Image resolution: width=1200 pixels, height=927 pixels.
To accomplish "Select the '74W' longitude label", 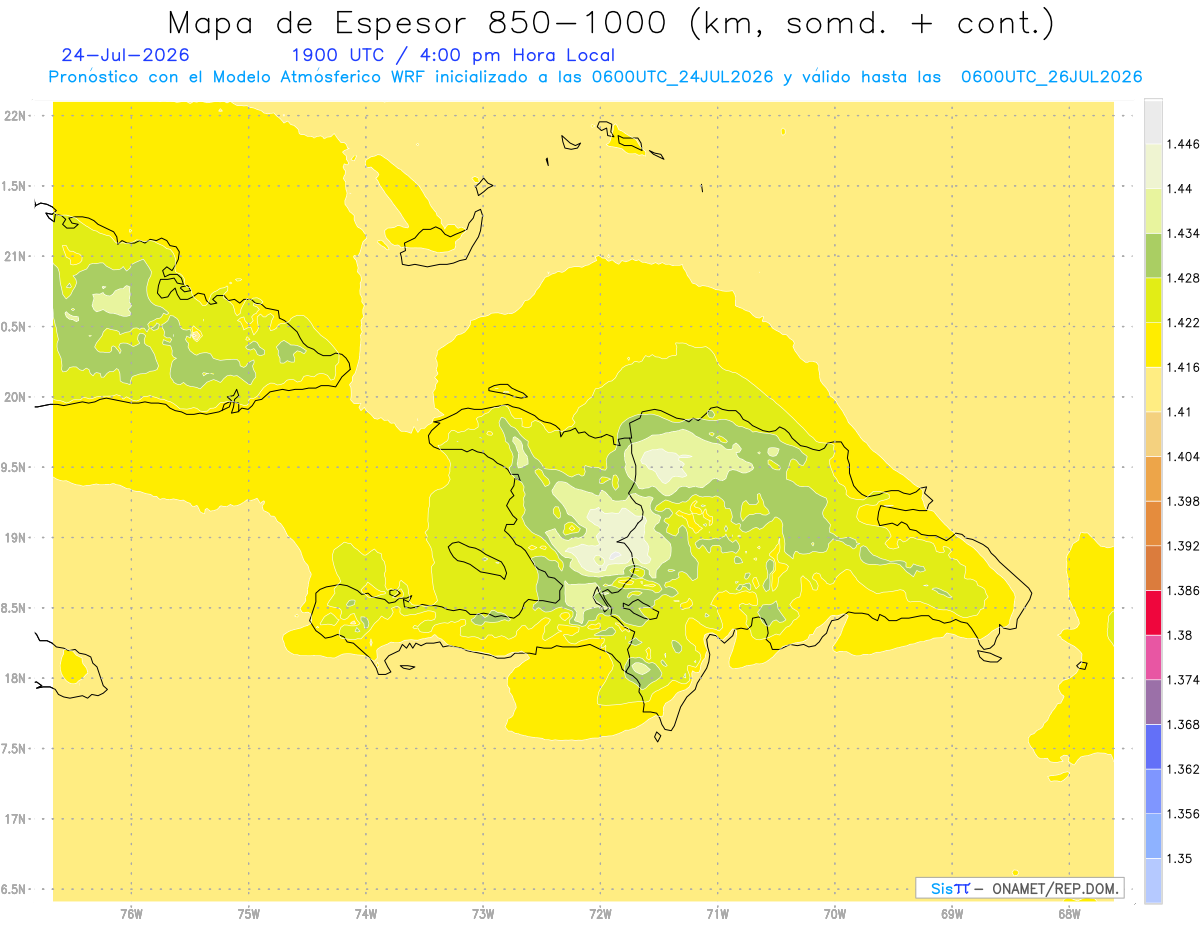I will click(x=366, y=914).
